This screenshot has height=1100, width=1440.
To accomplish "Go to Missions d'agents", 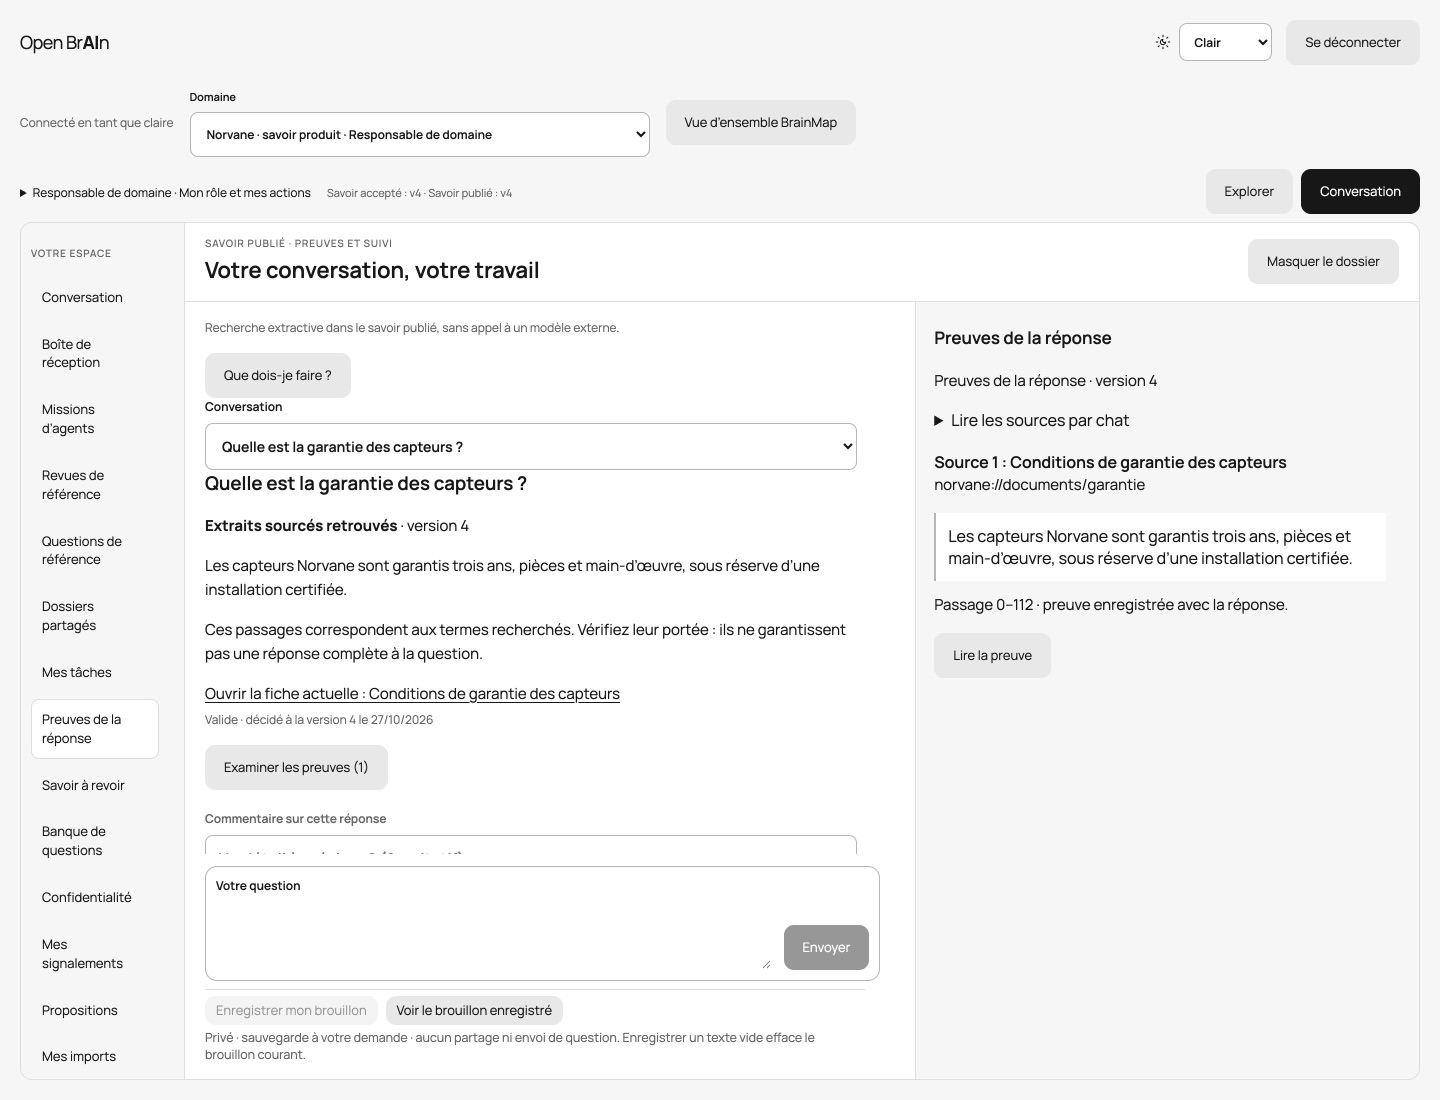I will coord(95,419).
